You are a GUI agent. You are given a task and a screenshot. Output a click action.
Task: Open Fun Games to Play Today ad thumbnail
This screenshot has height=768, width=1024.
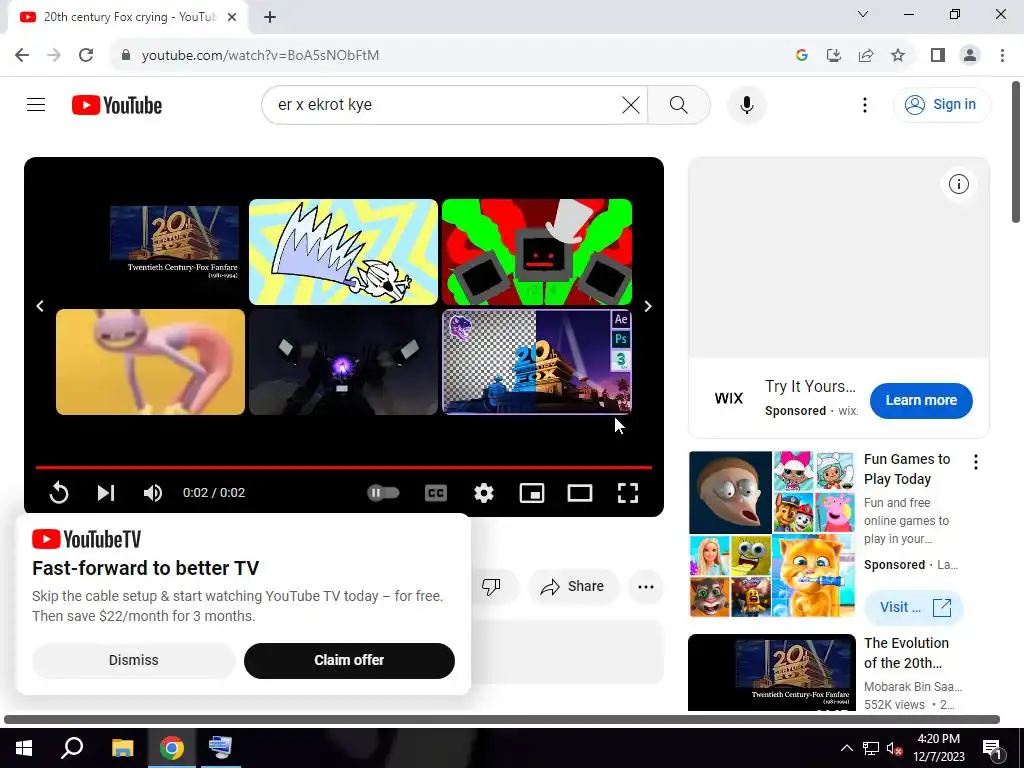click(771, 534)
